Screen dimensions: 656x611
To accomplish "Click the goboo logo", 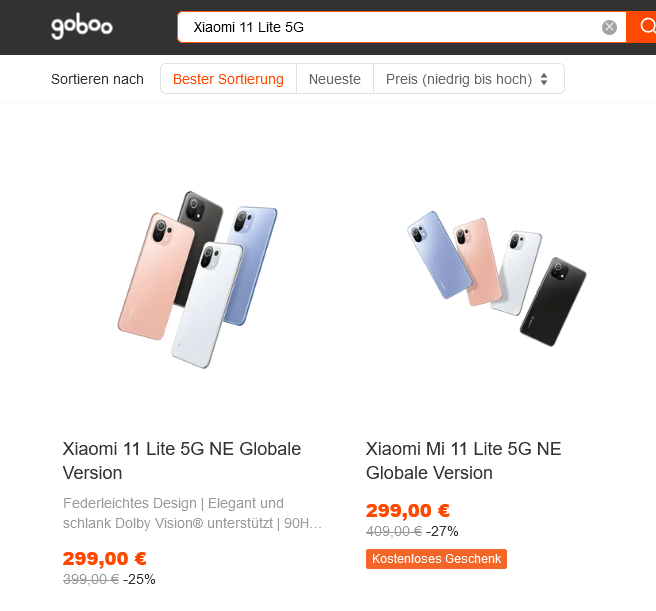I will [82, 27].
